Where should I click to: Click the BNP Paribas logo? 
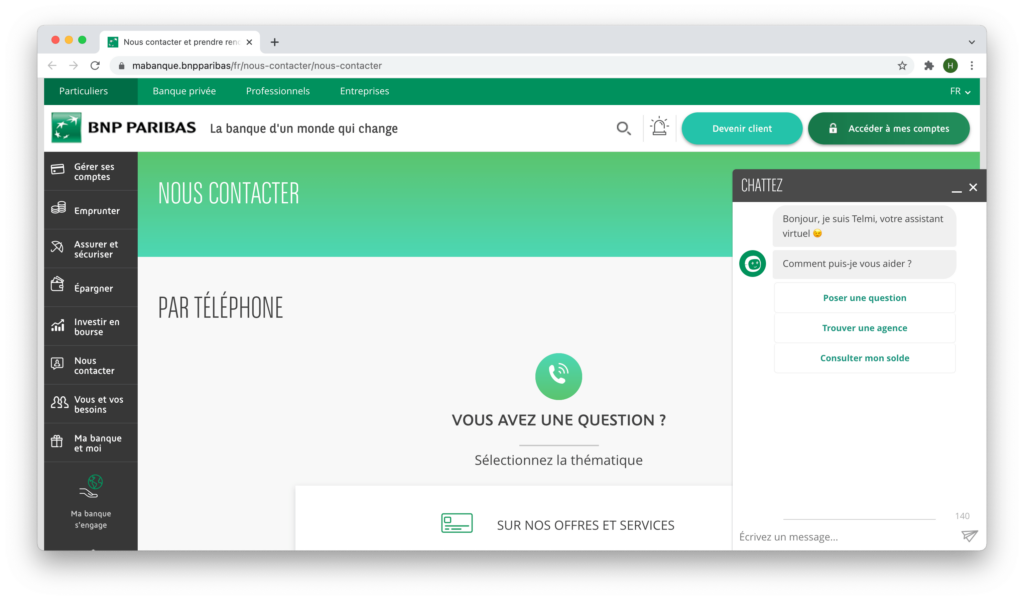123,128
